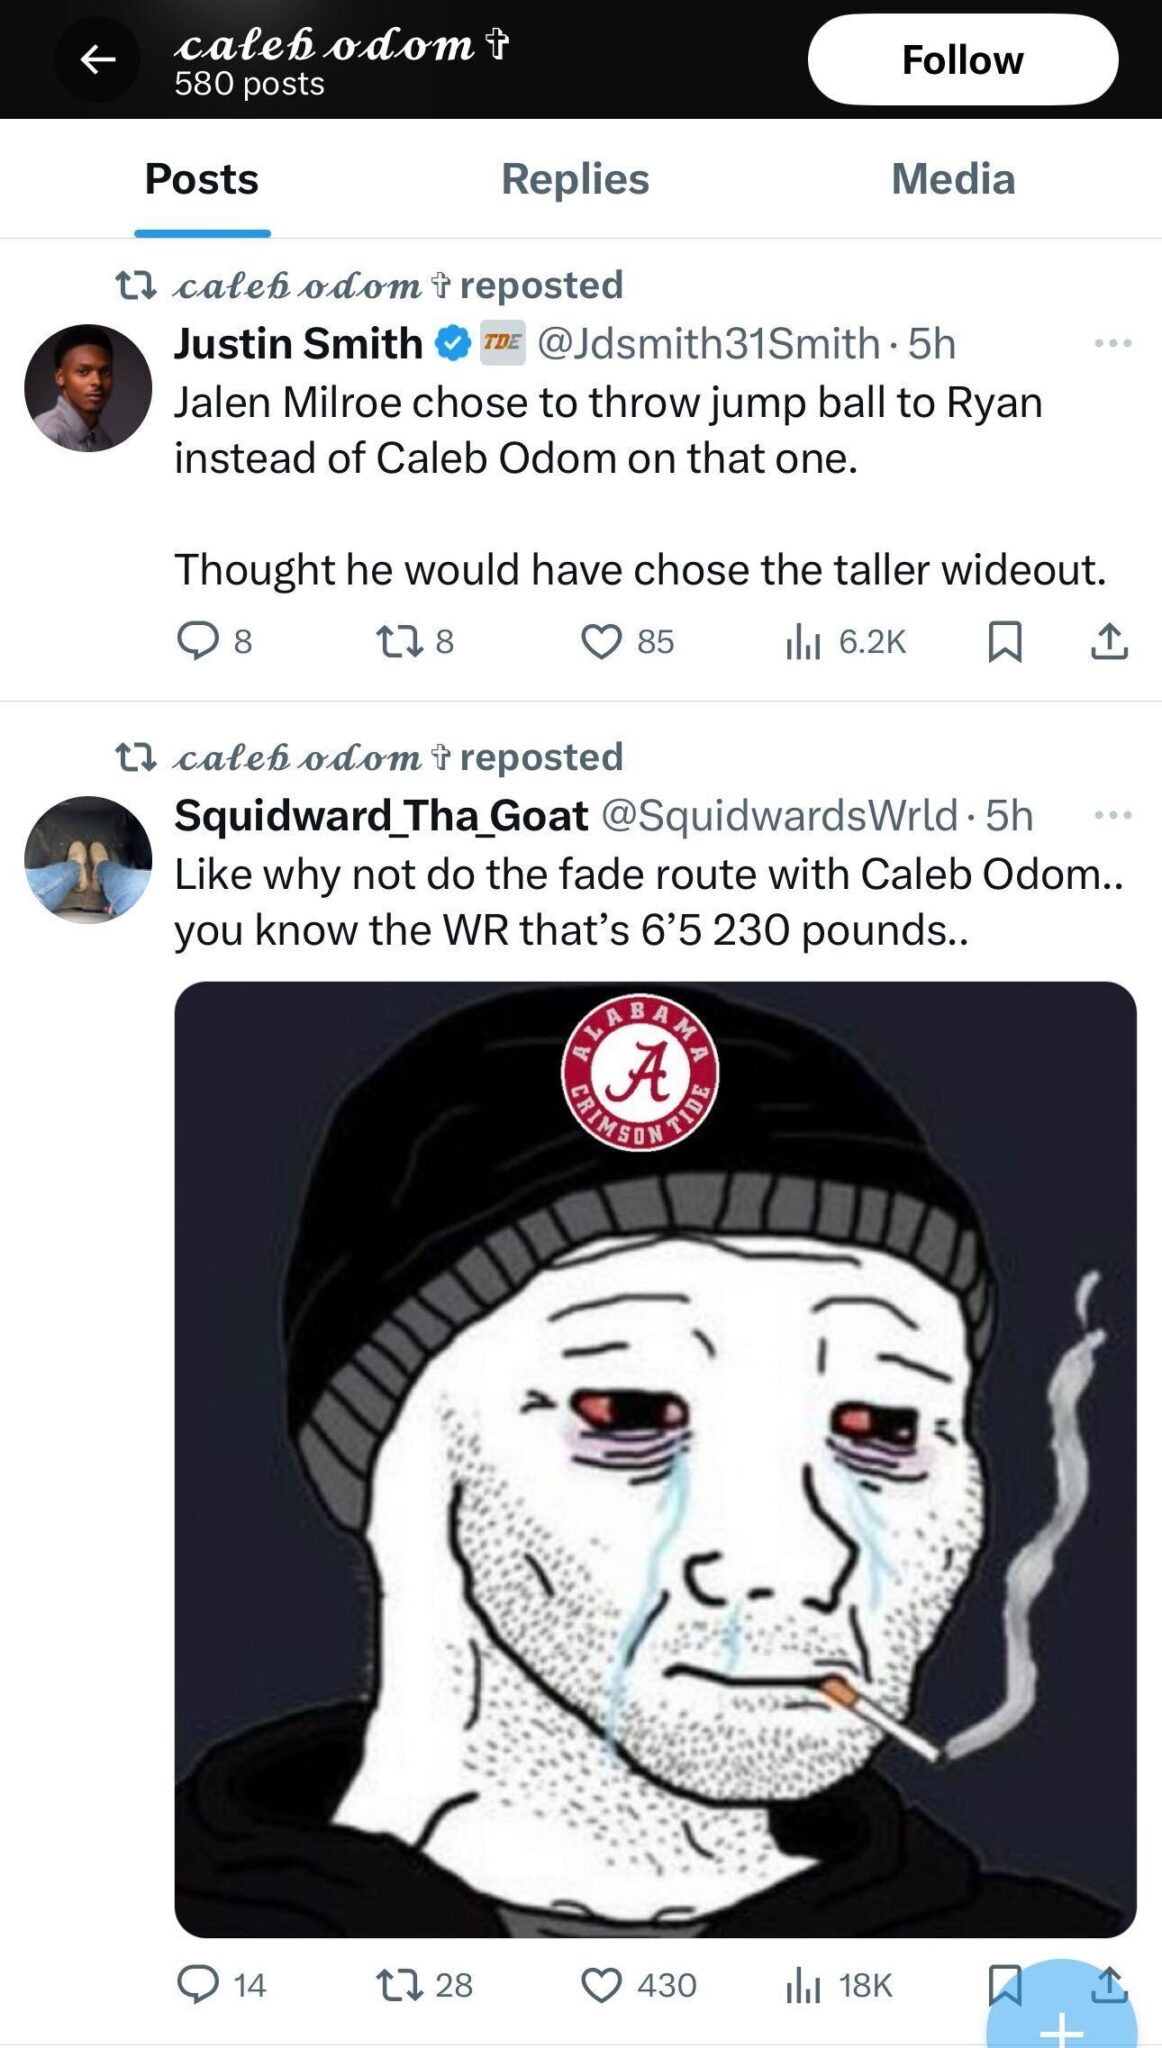This screenshot has width=1162, height=2048.
Task: Open Justin Smith's profile picture
Action: pos(88,388)
